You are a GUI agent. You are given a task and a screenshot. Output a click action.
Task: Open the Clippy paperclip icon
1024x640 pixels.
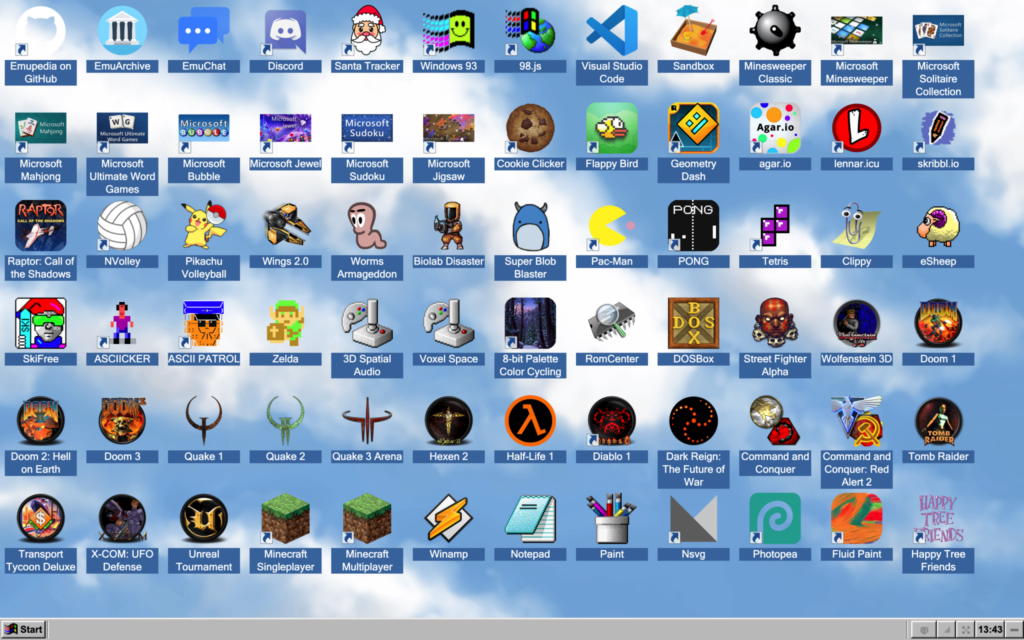[x=856, y=226]
